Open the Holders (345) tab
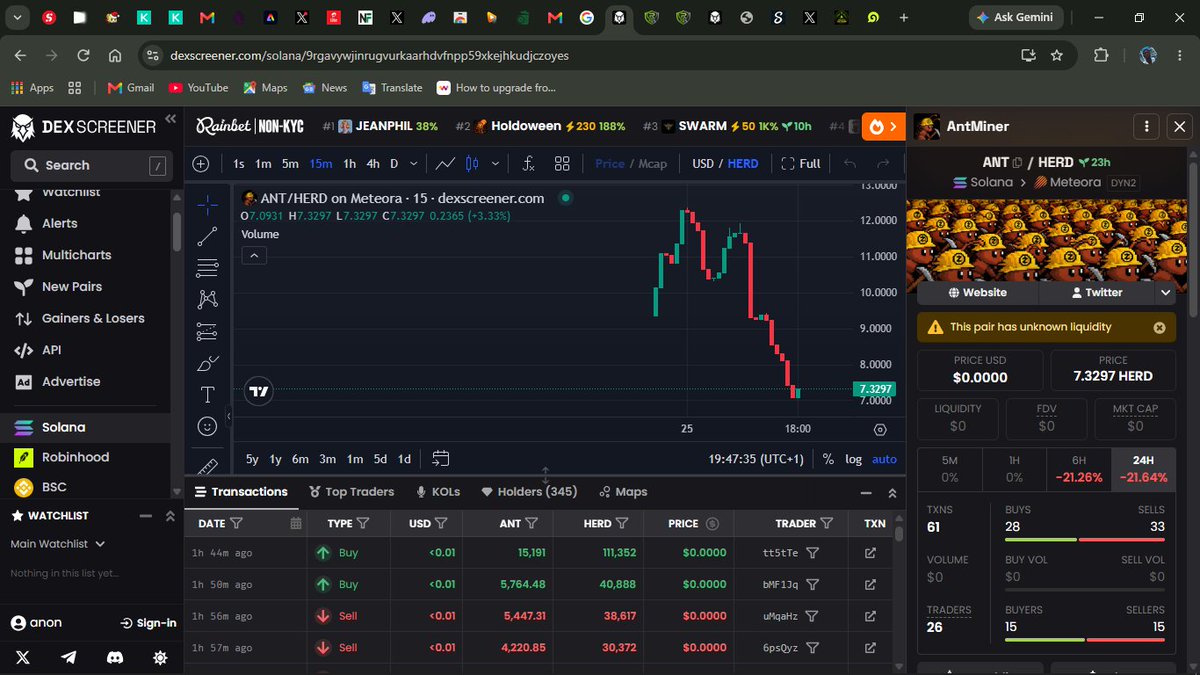This screenshot has height=675, width=1200. [530, 492]
